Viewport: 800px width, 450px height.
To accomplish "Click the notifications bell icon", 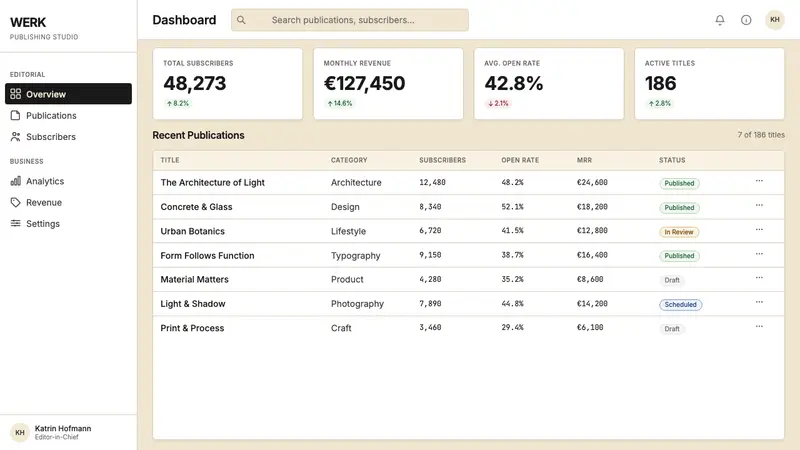I will [x=719, y=20].
